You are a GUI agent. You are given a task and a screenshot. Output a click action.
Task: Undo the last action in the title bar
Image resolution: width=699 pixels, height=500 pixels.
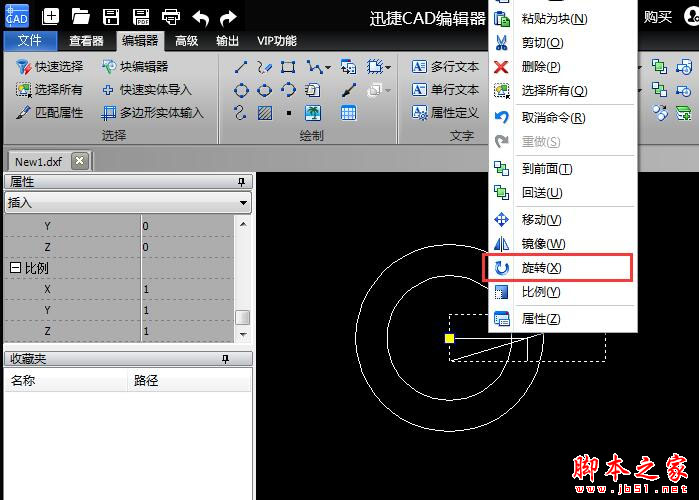[201, 18]
